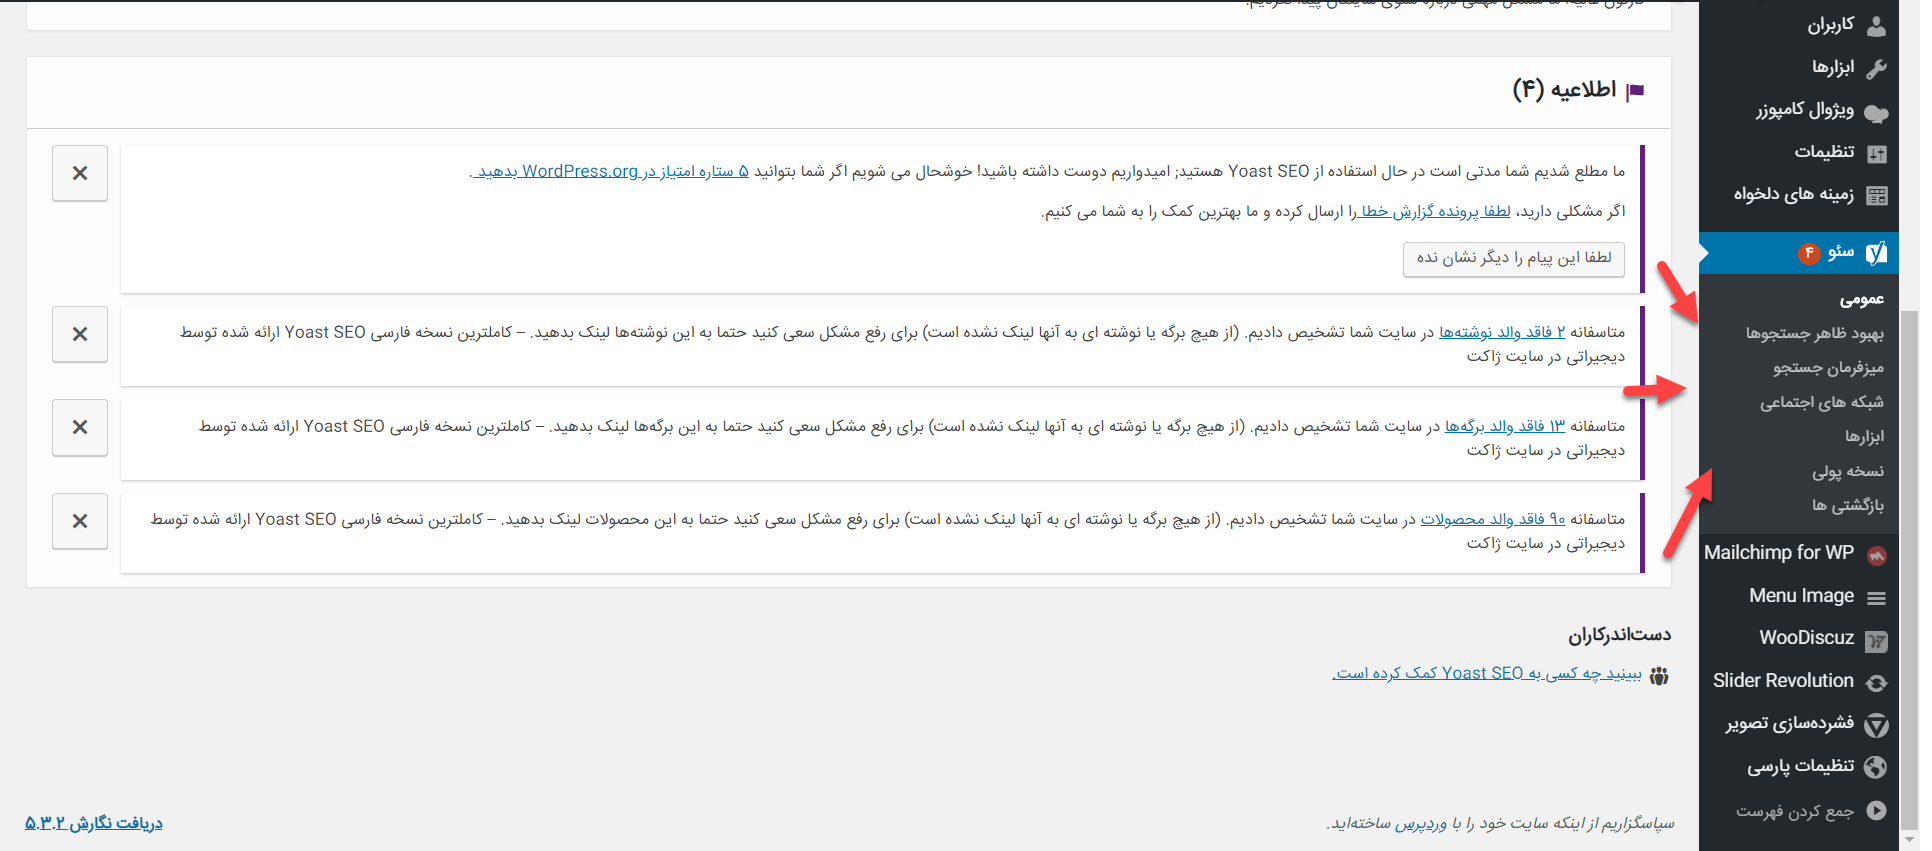Viewport: 1932px width, 851px height.
Task: Click the orange notification badge on سئو
Action: point(1809,253)
